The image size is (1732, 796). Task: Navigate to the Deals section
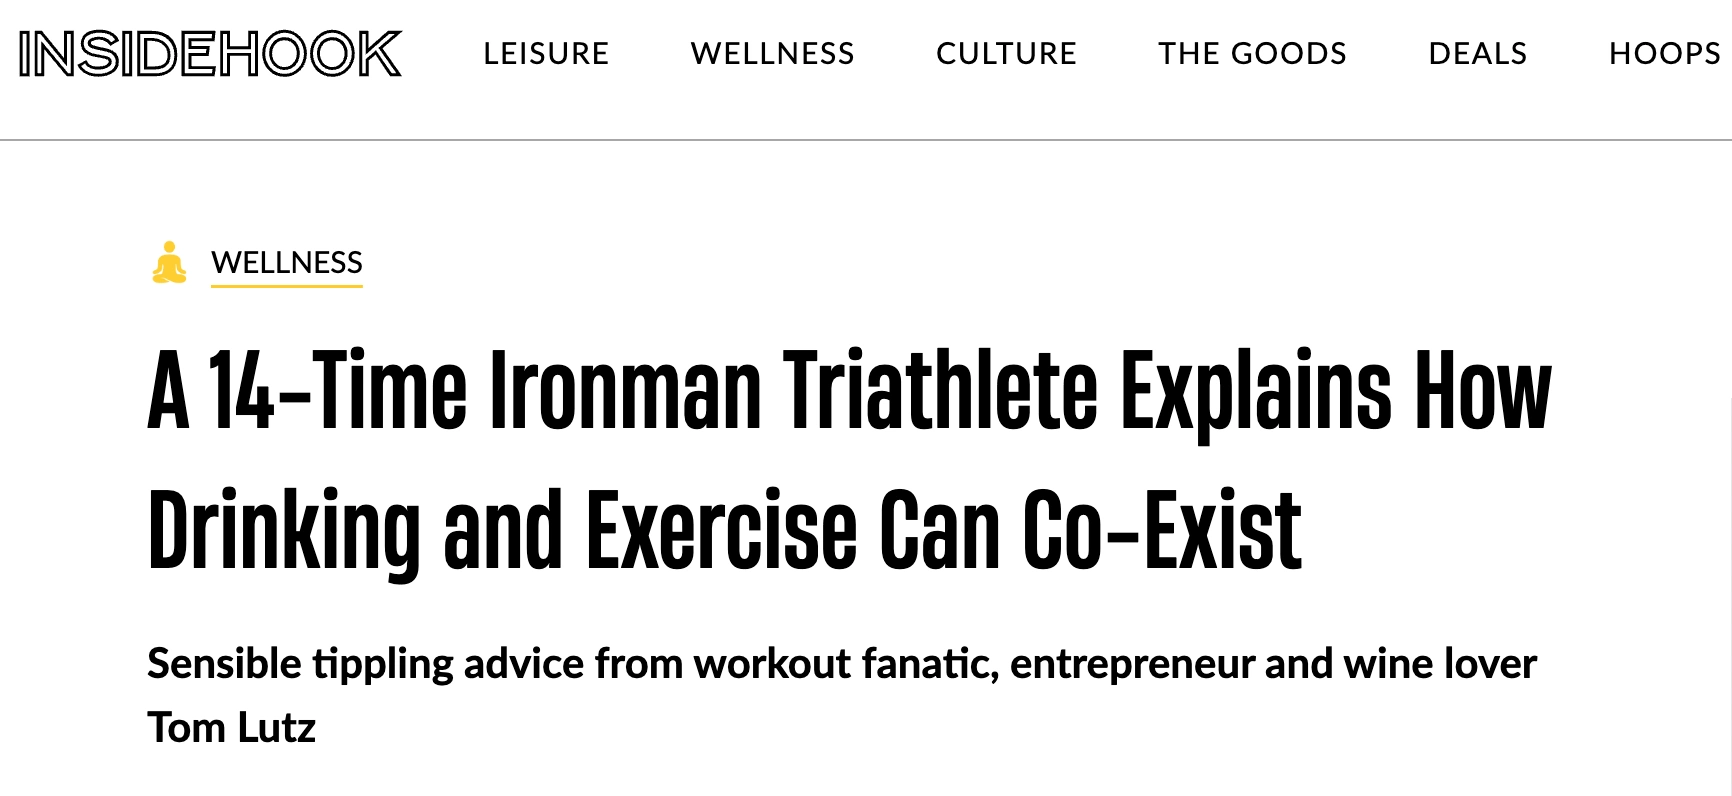coord(1477,54)
